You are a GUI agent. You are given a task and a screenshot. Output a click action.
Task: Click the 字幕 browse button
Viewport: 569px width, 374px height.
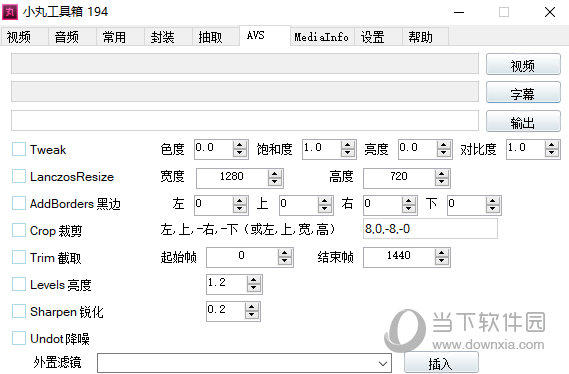[x=523, y=93]
